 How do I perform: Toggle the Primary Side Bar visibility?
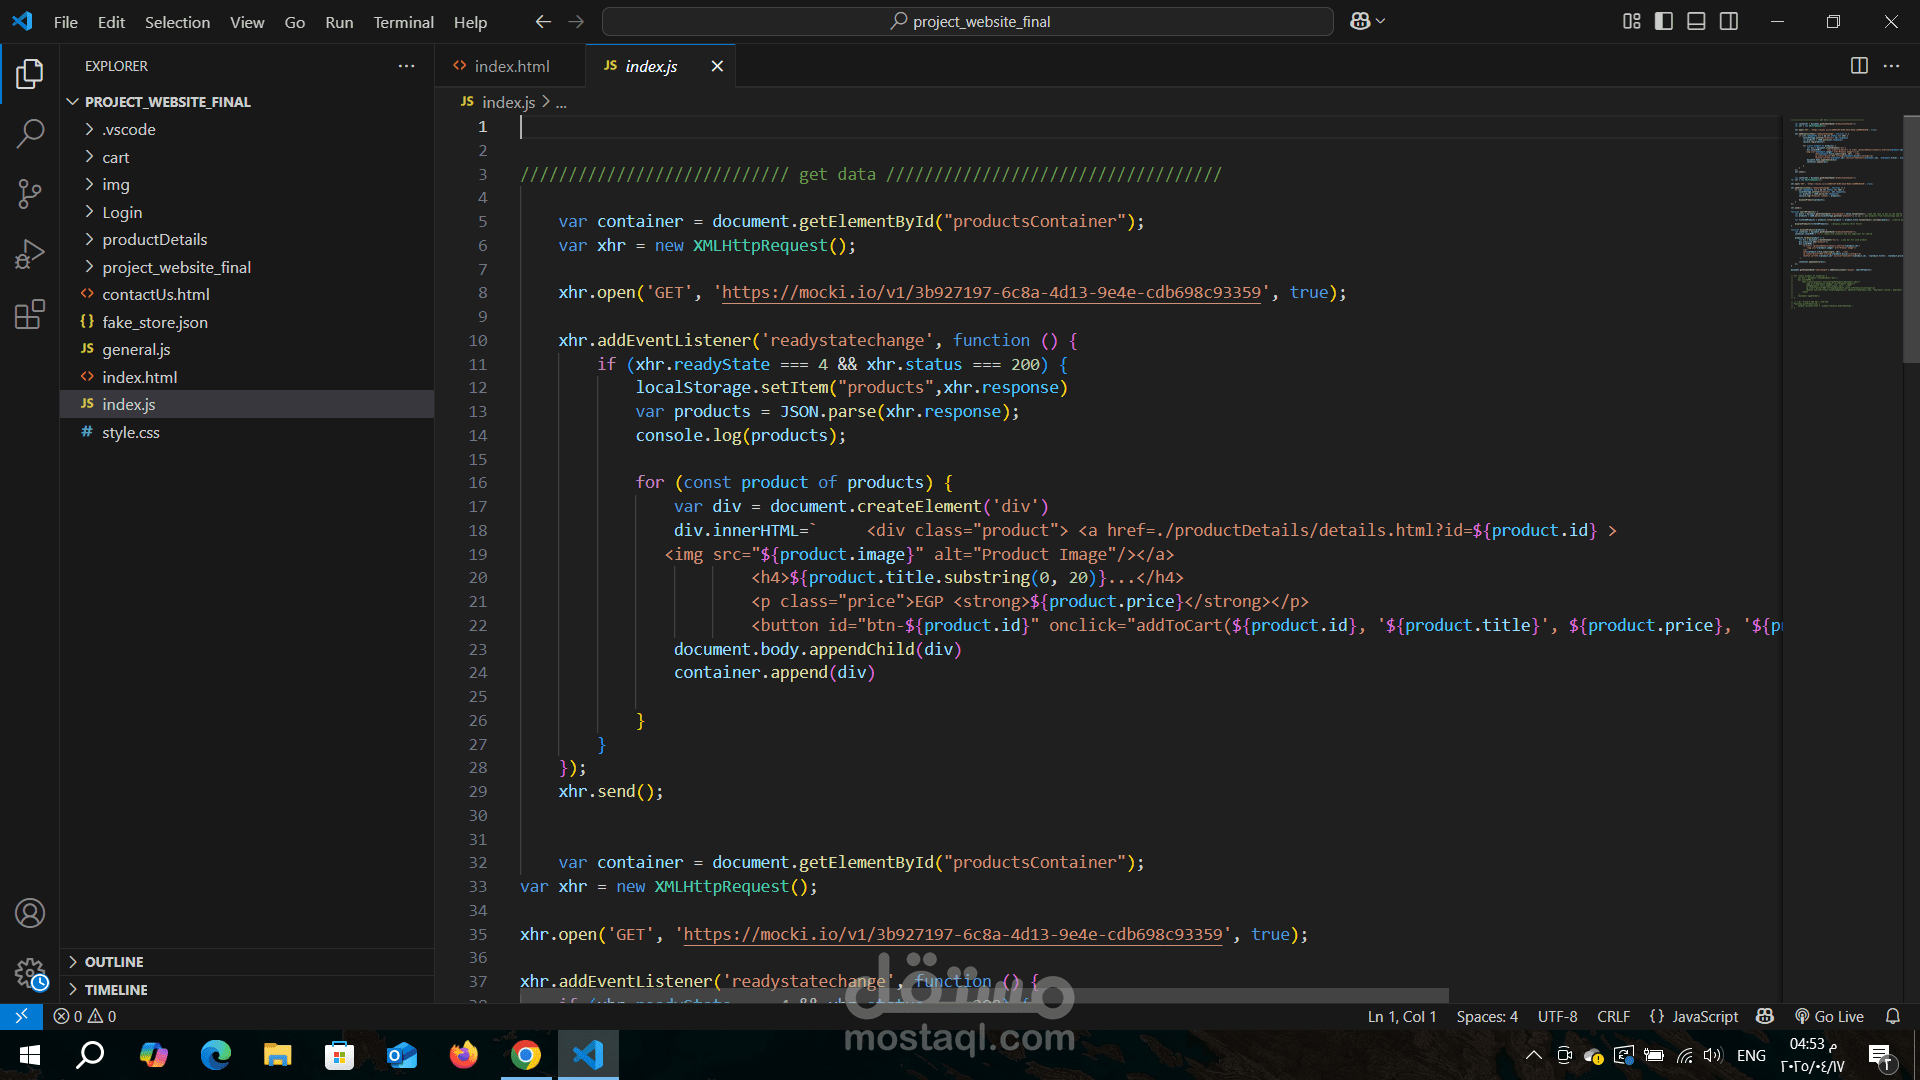(x=1663, y=20)
